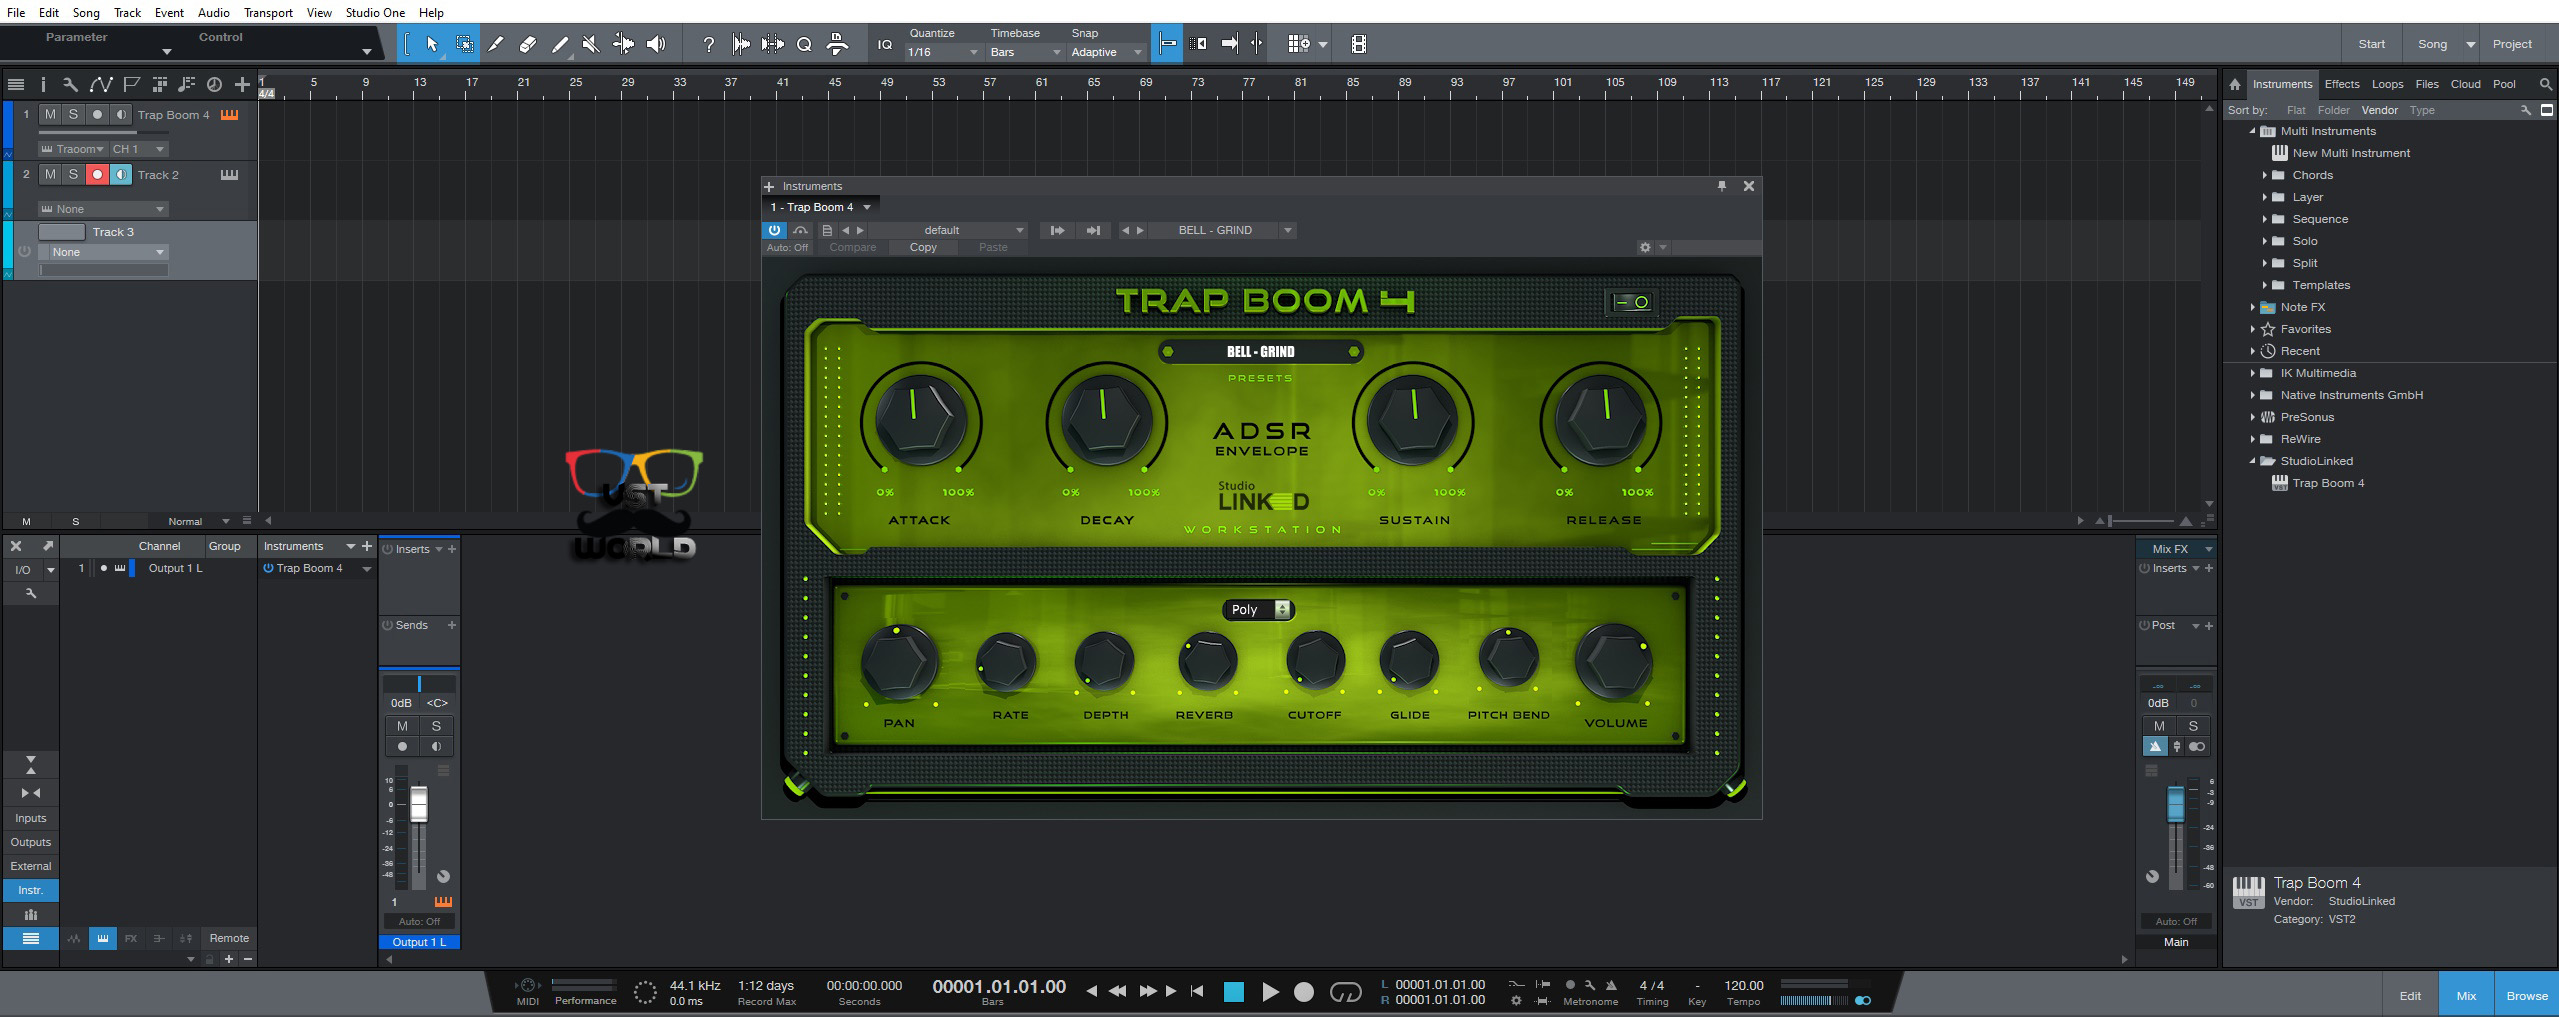Click browser home icon
Image resolution: width=2559 pixels, height=1017 pixels.
point(2235,85)
